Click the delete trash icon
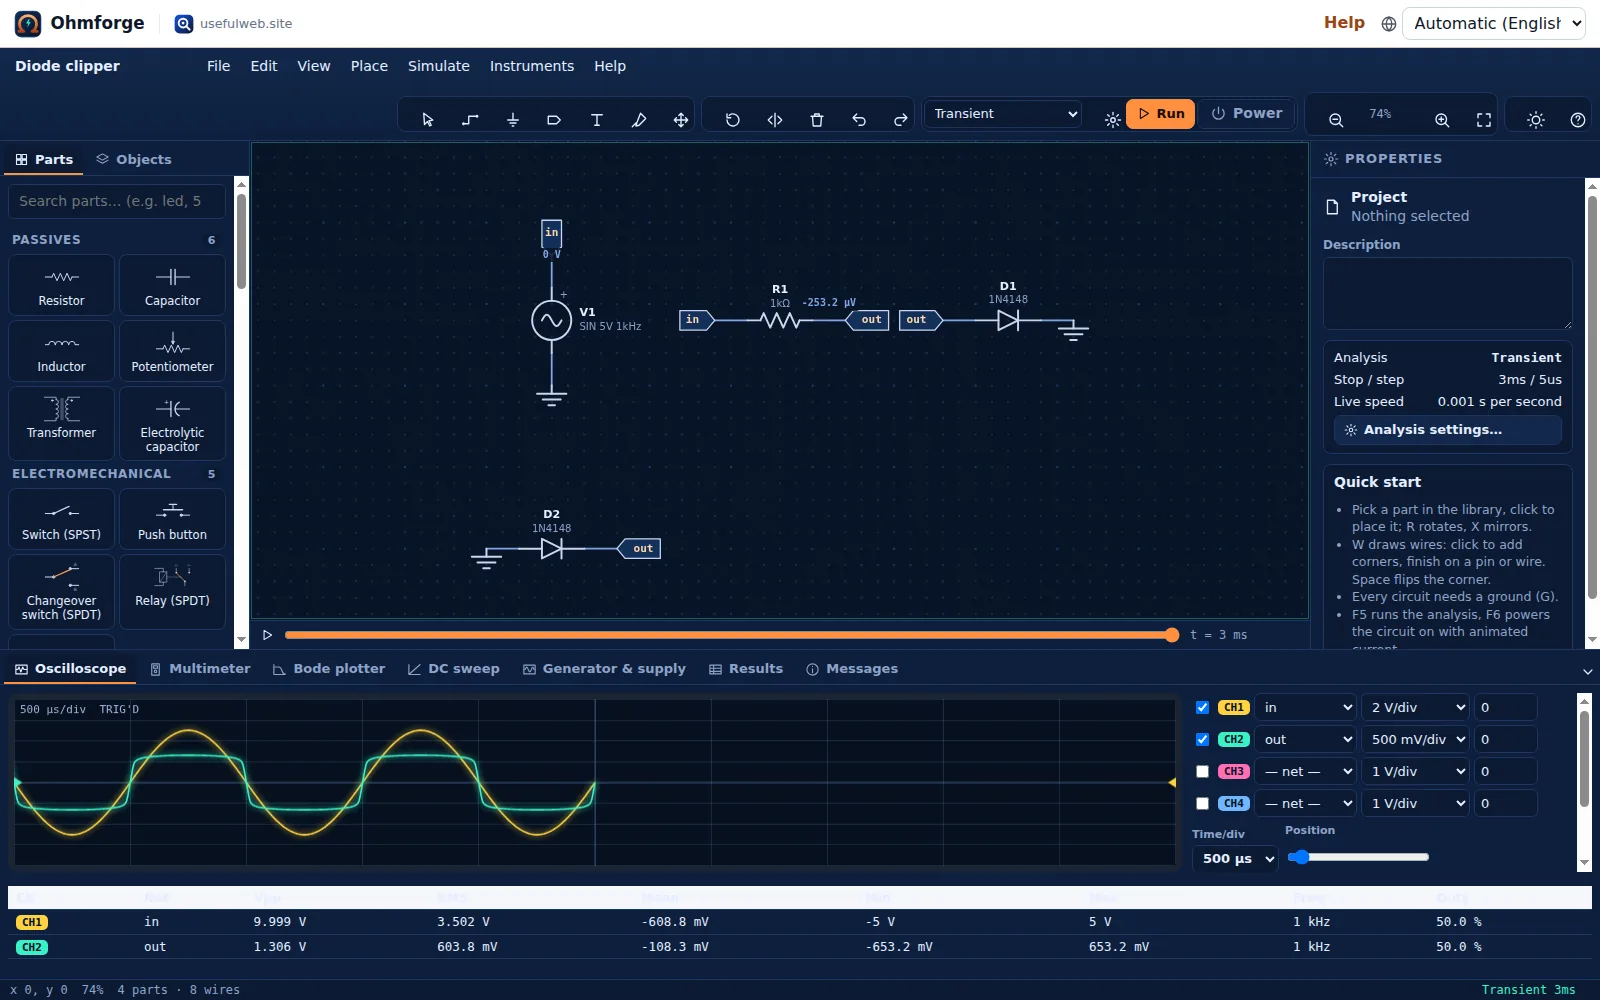 click(816, 120)
